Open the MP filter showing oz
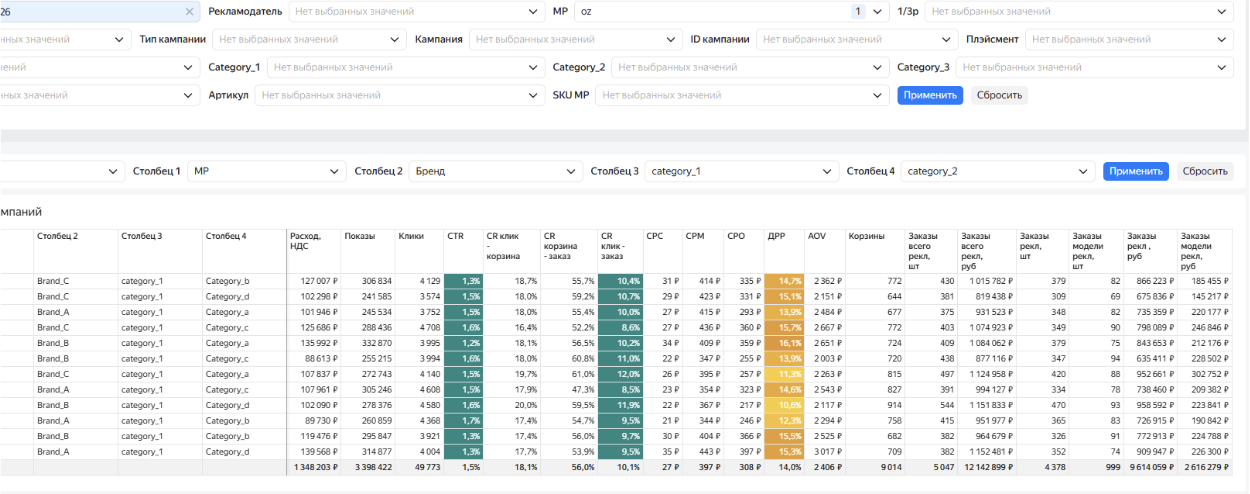 [730, 12]
